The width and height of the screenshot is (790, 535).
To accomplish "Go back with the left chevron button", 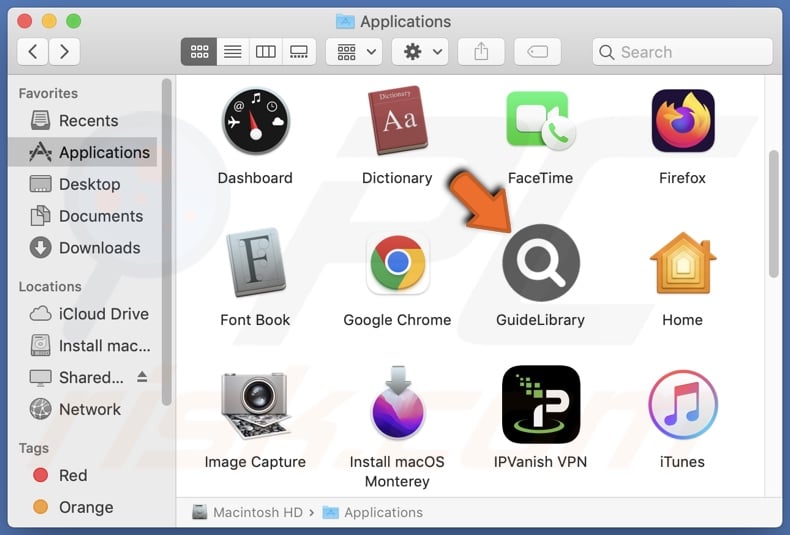I will point(33,51).
